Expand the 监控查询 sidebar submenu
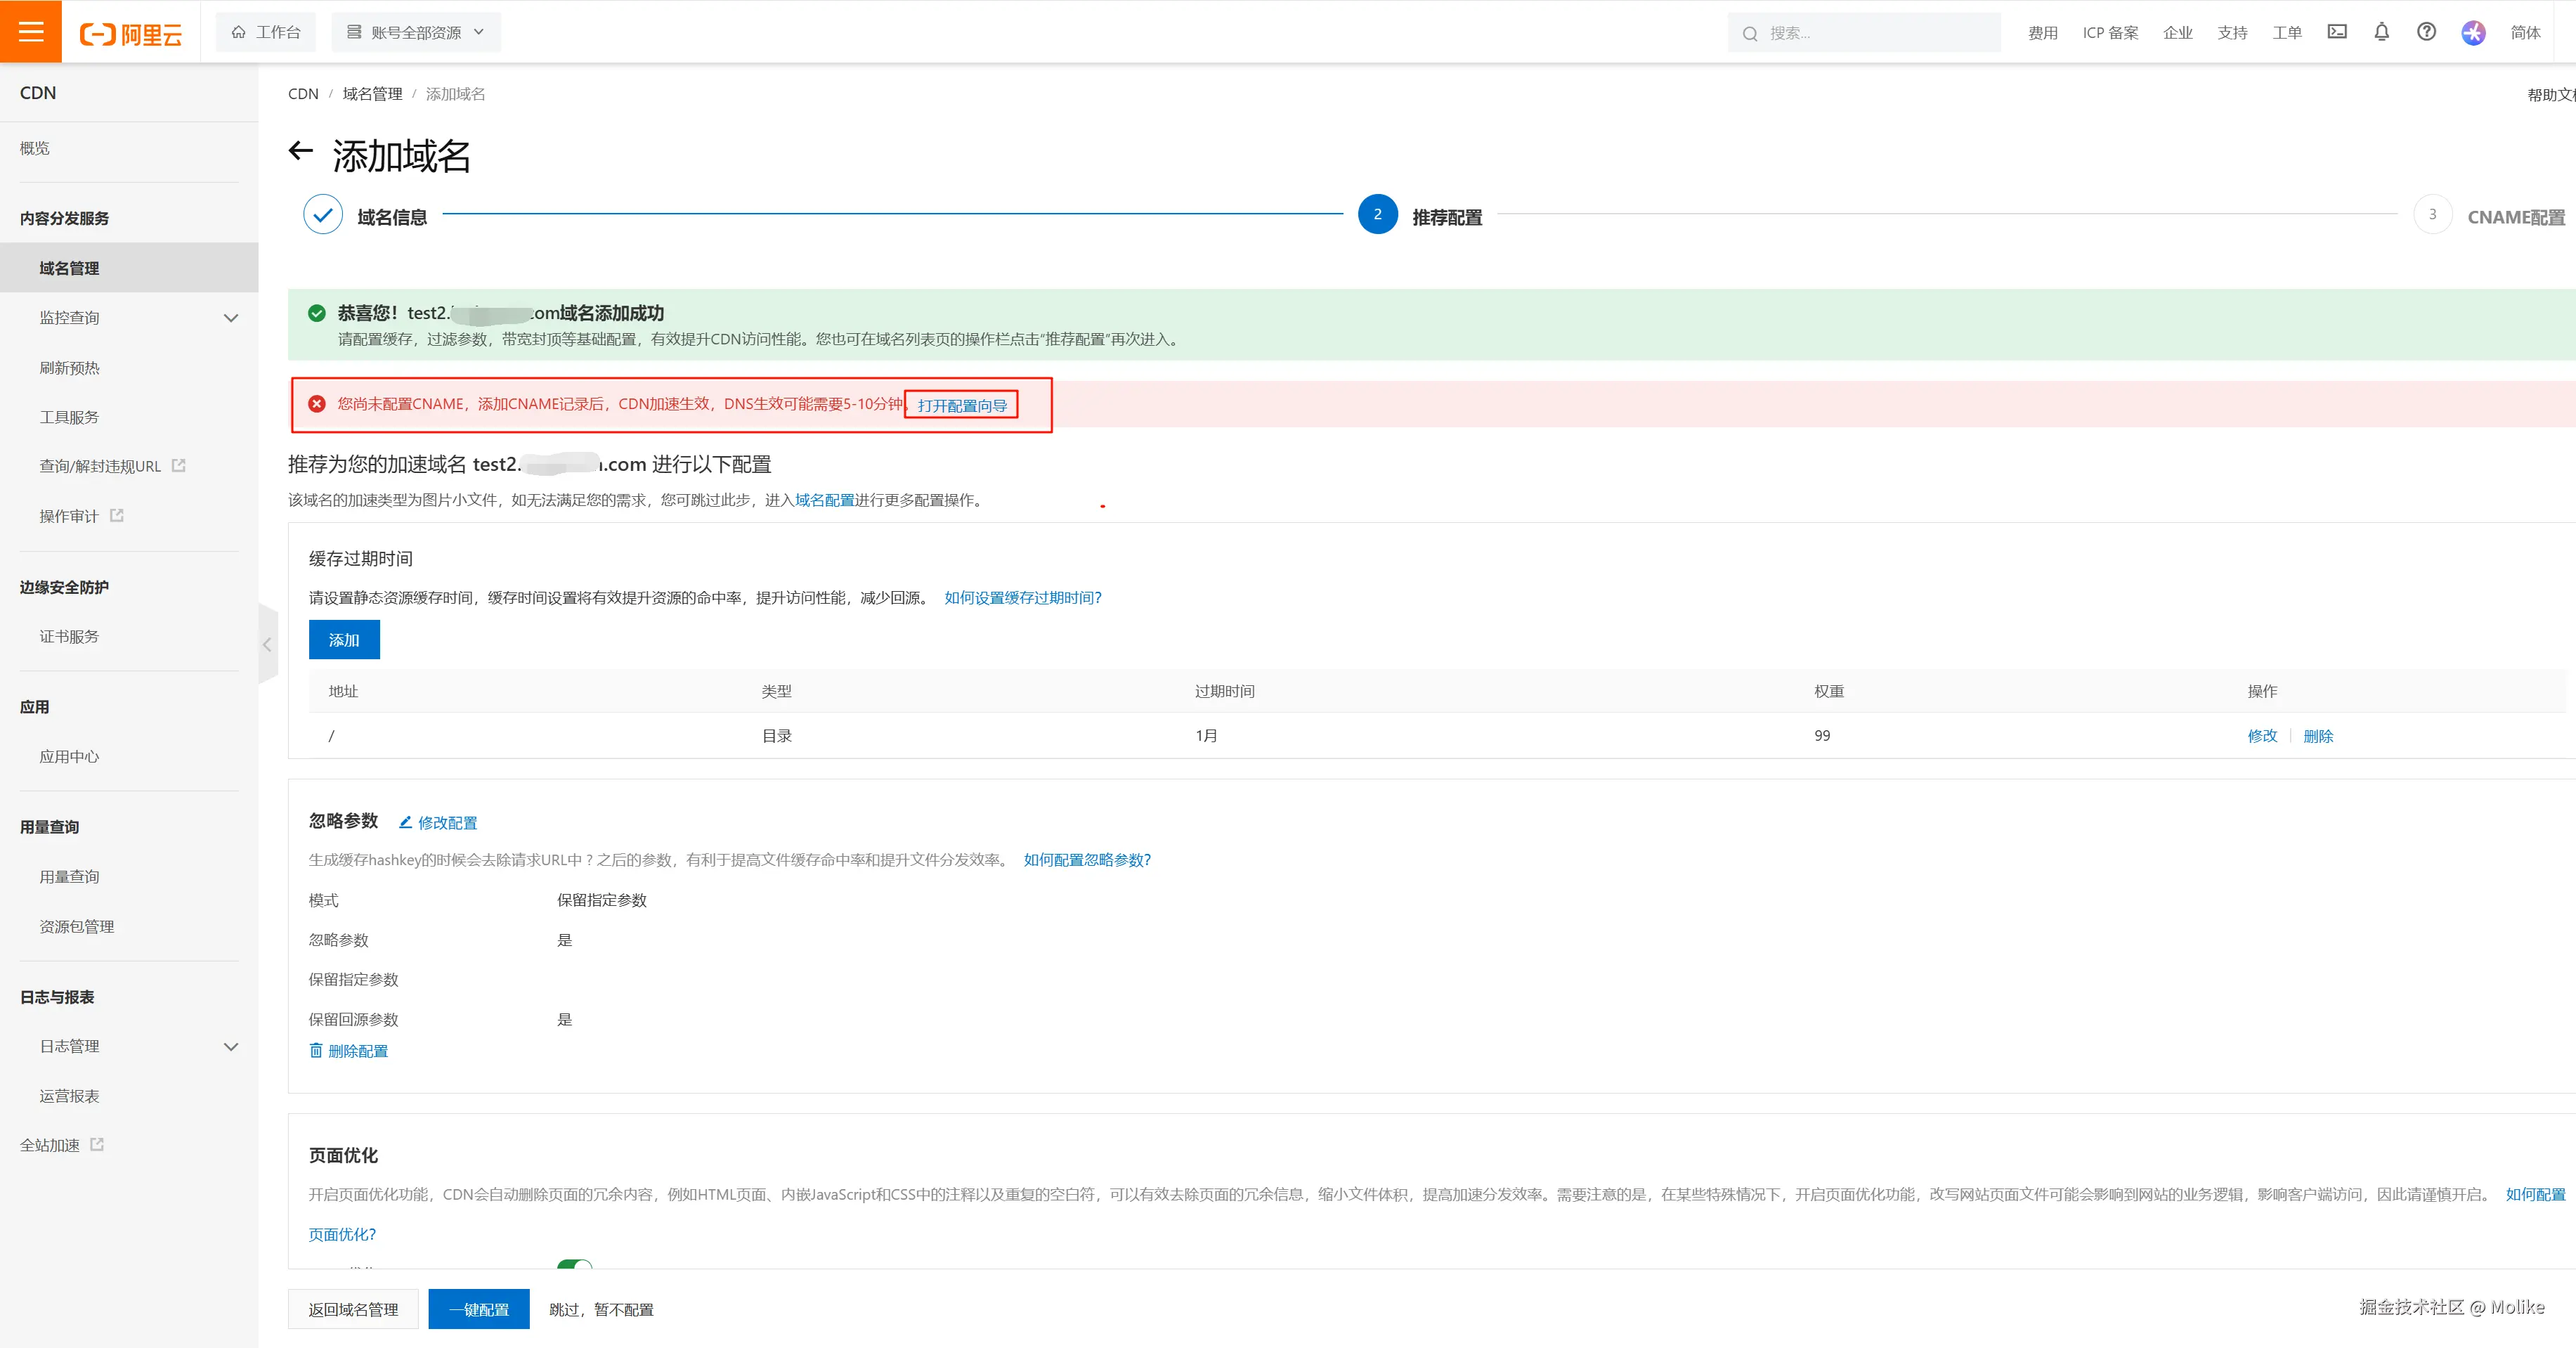This screenshot has height=1348, width=2576. click(231, 318)
